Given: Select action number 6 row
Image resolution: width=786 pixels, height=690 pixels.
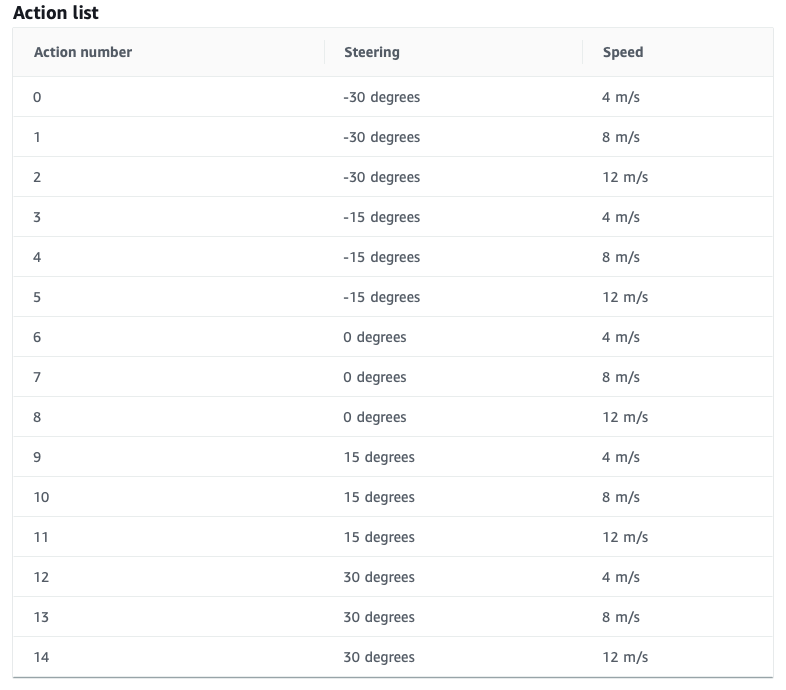Looking at the screenshot, I should [37, 337].
